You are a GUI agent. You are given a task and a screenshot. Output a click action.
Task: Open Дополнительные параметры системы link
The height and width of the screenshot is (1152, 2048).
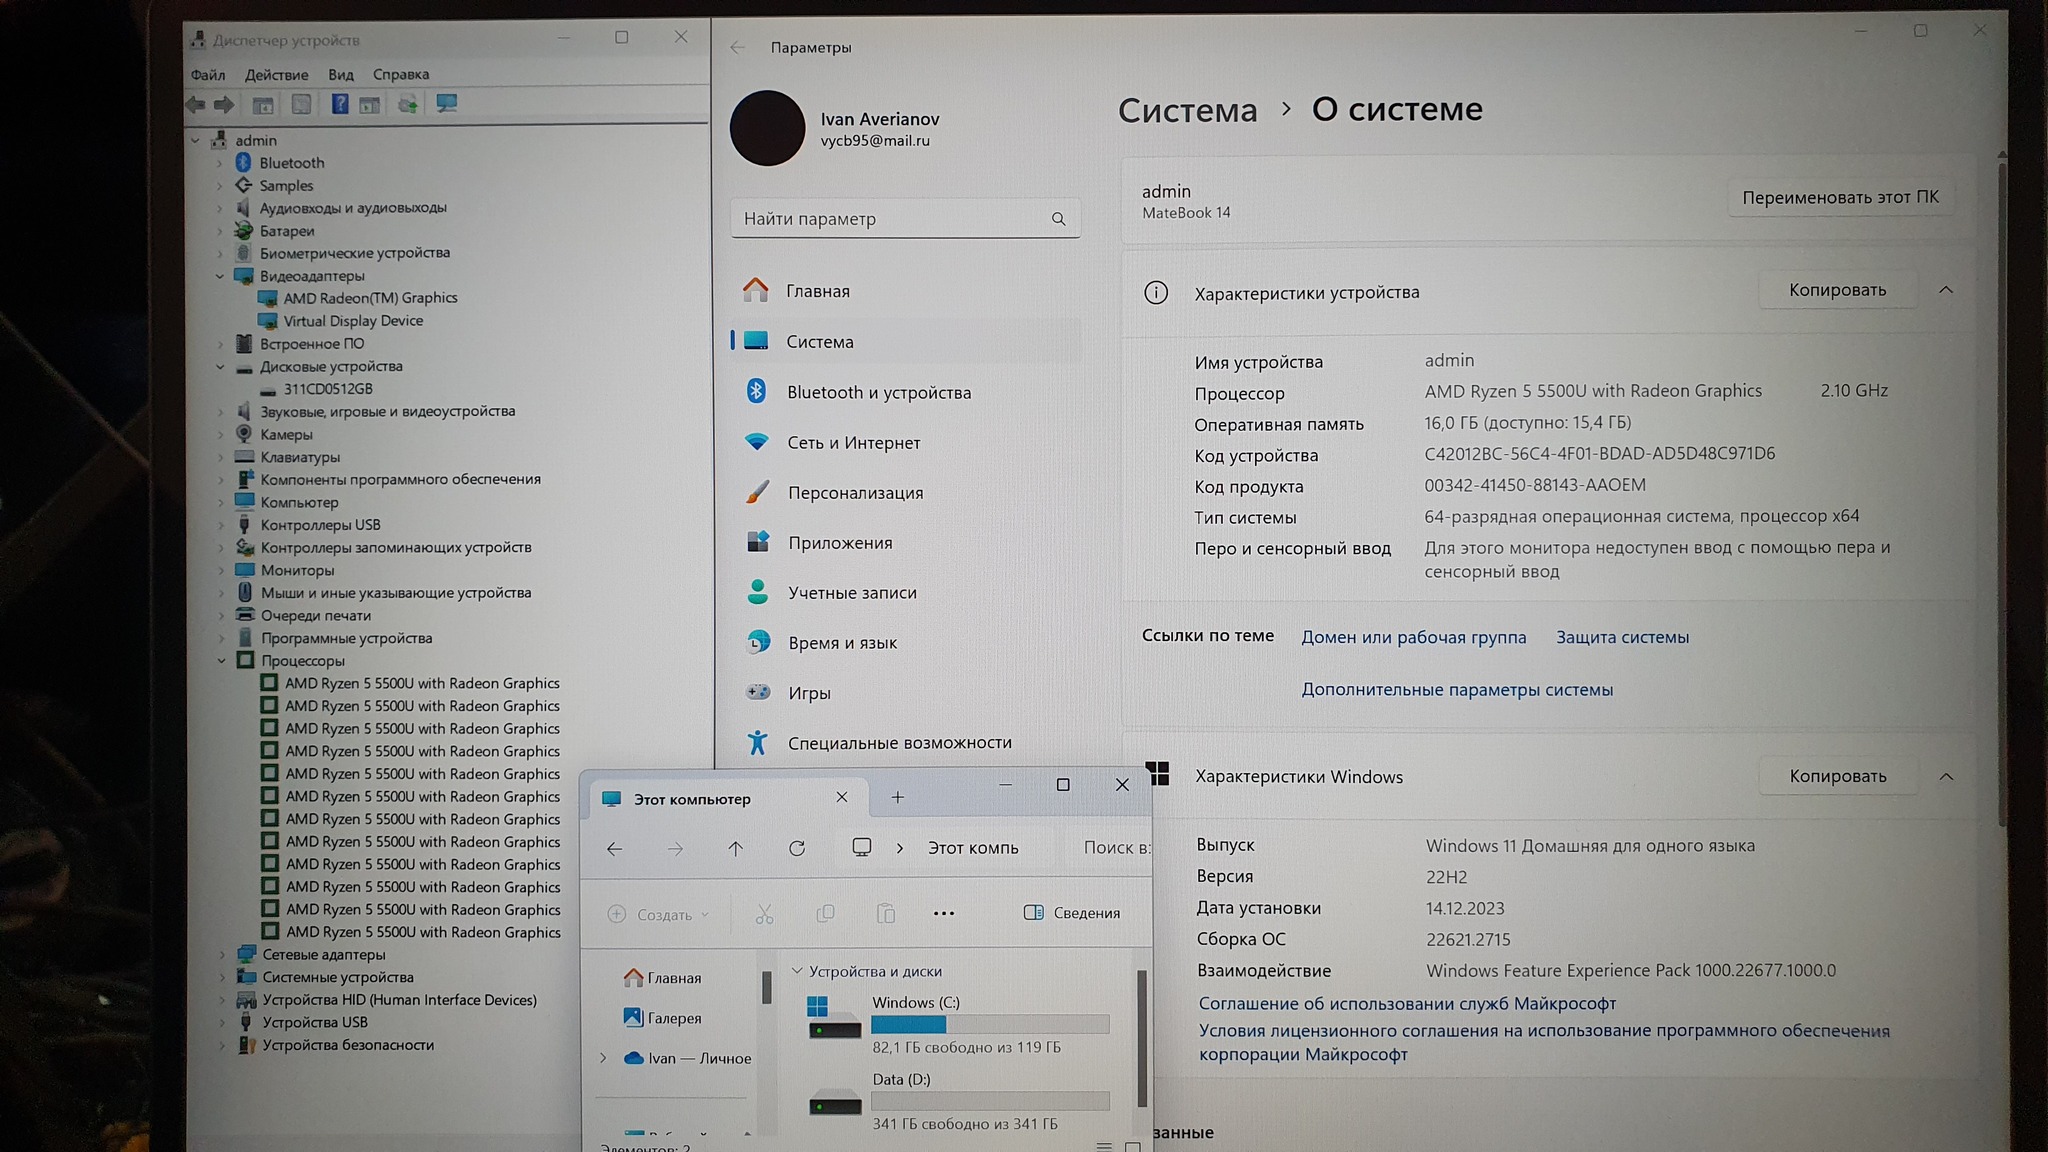1456,690
